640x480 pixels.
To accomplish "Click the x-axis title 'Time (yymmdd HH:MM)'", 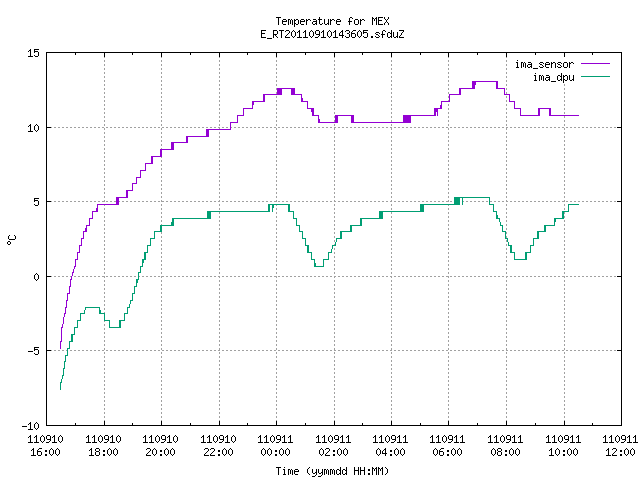I will point(332,472).
